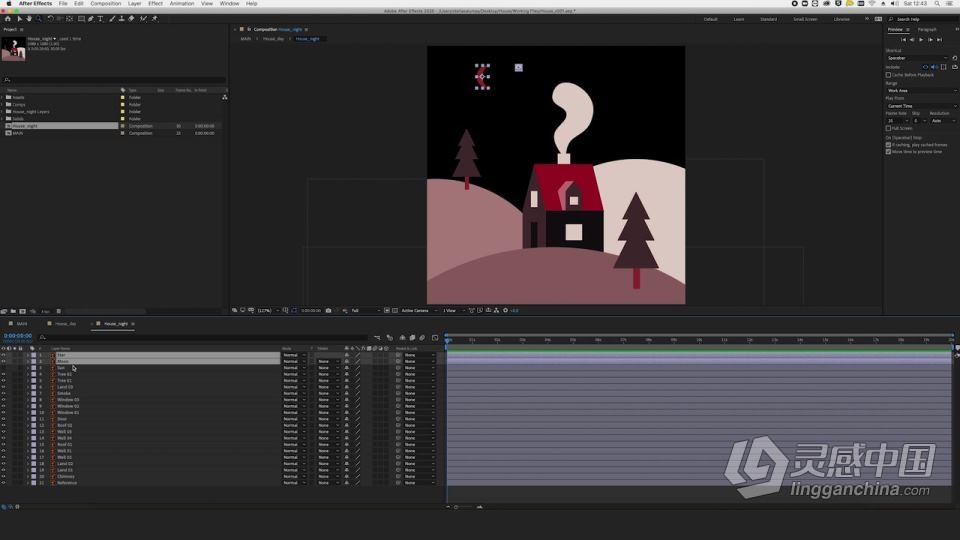
Task: Choose the Zoom tool in the toolbar
Action: coord(39,19)
